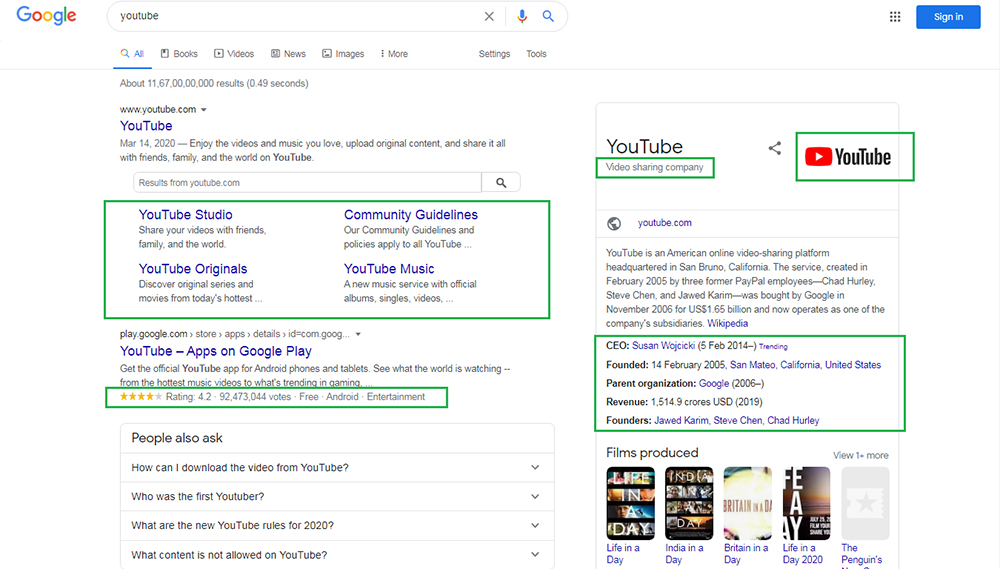Open the YouTube main result link

(x=146, y=126)
